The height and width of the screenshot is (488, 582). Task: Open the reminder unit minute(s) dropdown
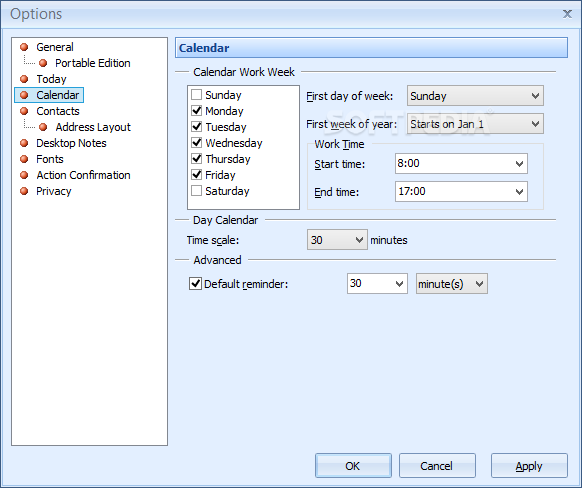(451, 284)
